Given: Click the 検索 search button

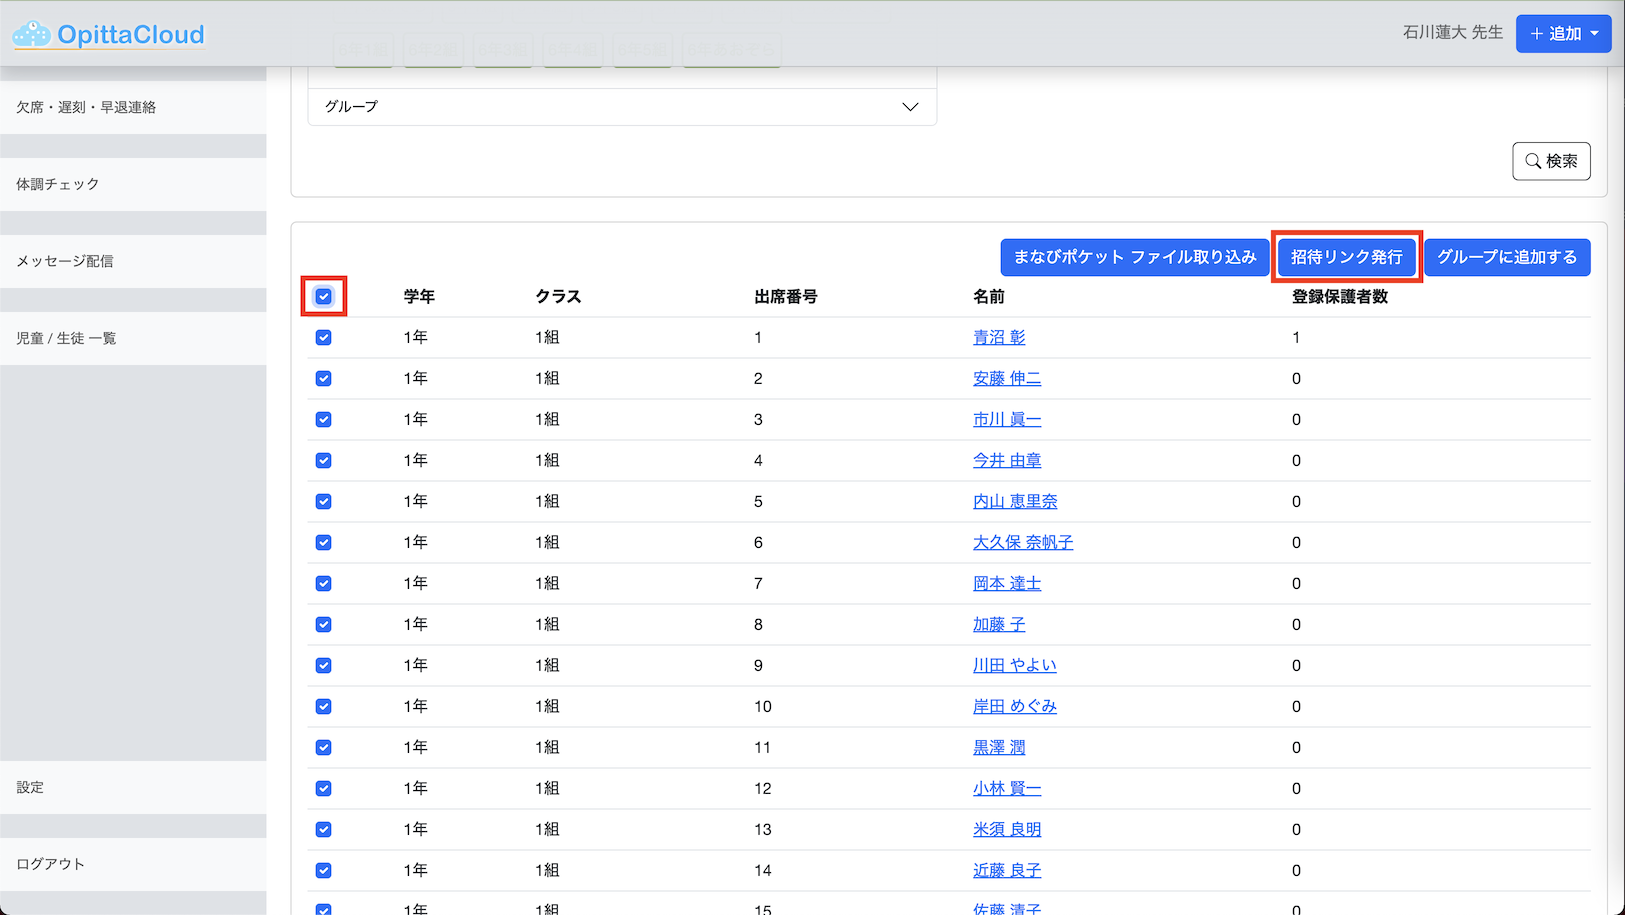Looking at the screenshot, I should click(1551, 161).
